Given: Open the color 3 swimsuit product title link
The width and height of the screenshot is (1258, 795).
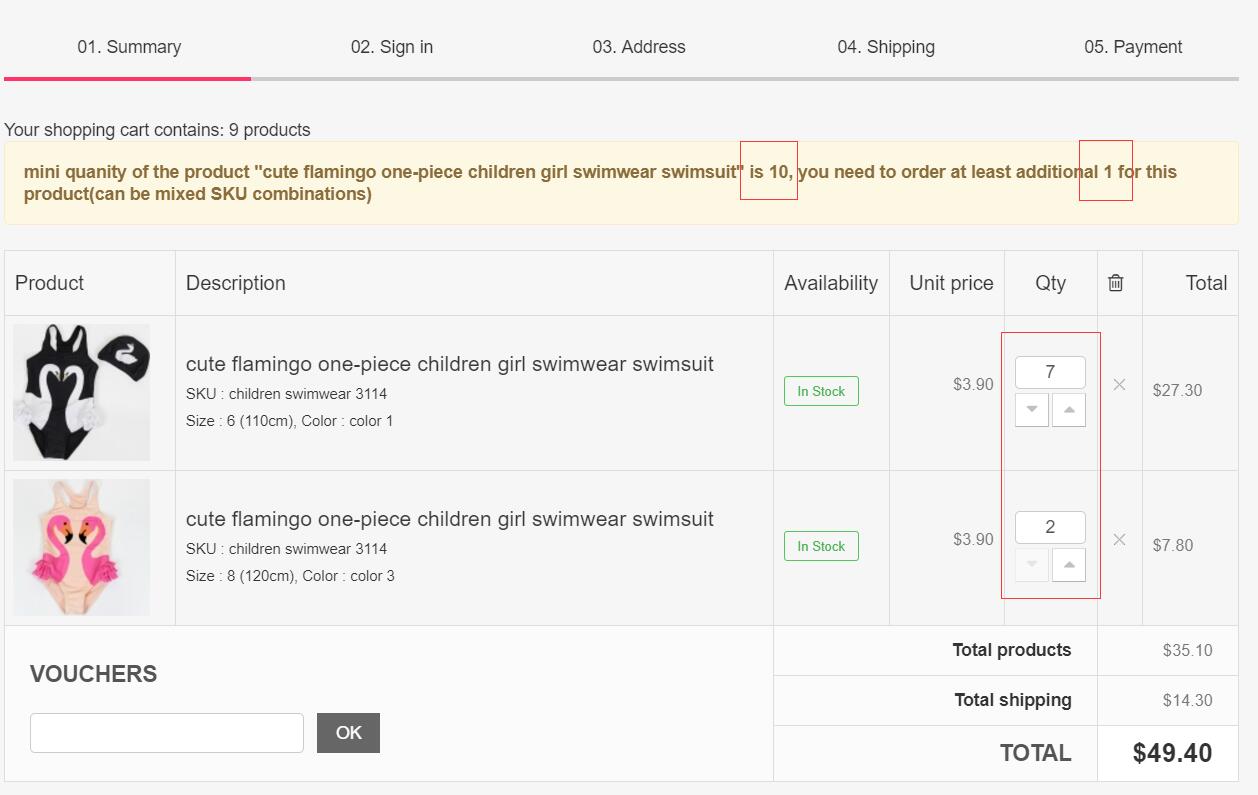Looking at the screenshot, I should click(x=450, y=519).
